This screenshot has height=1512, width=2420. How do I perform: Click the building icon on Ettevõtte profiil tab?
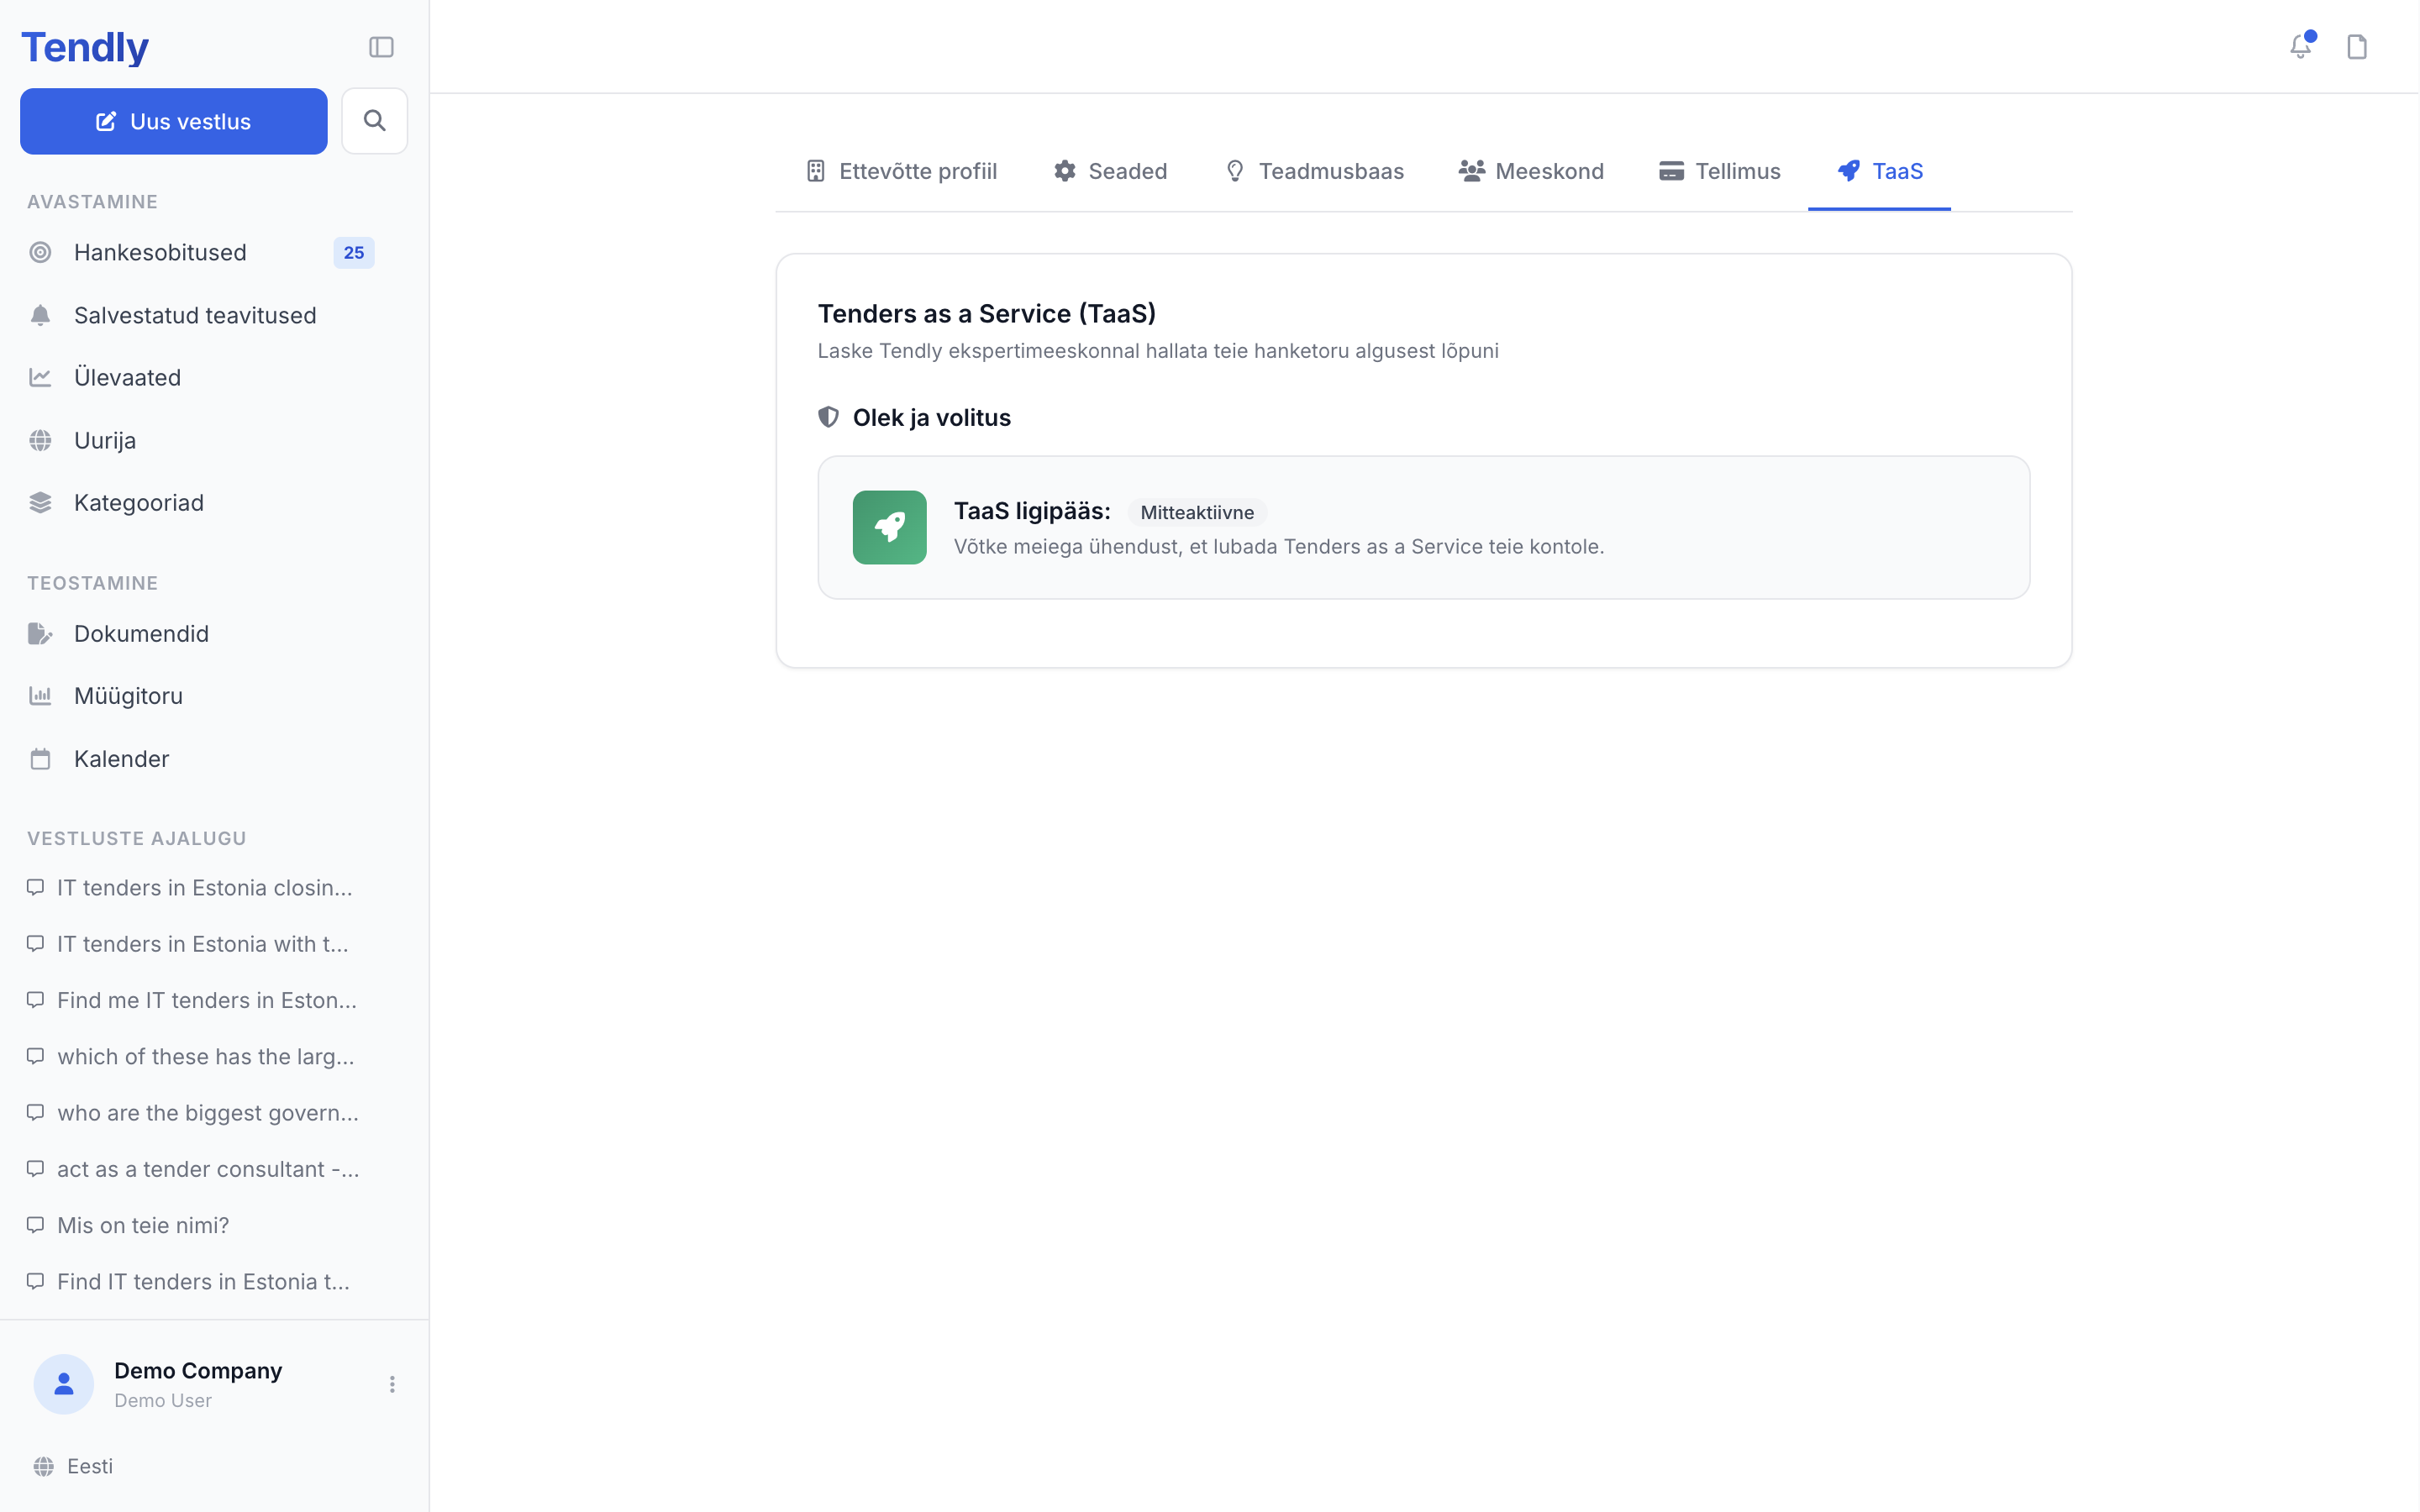pos(815,171)
